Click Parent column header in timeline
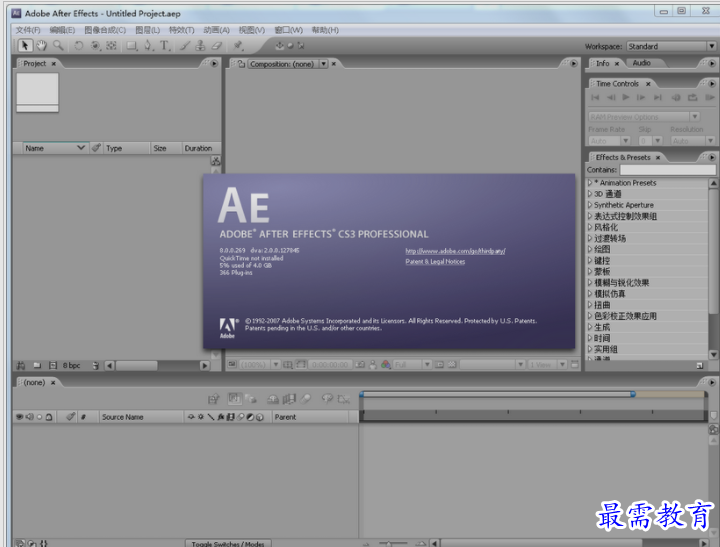This screenshot has width=720, height=547. [x=309, y=417]
